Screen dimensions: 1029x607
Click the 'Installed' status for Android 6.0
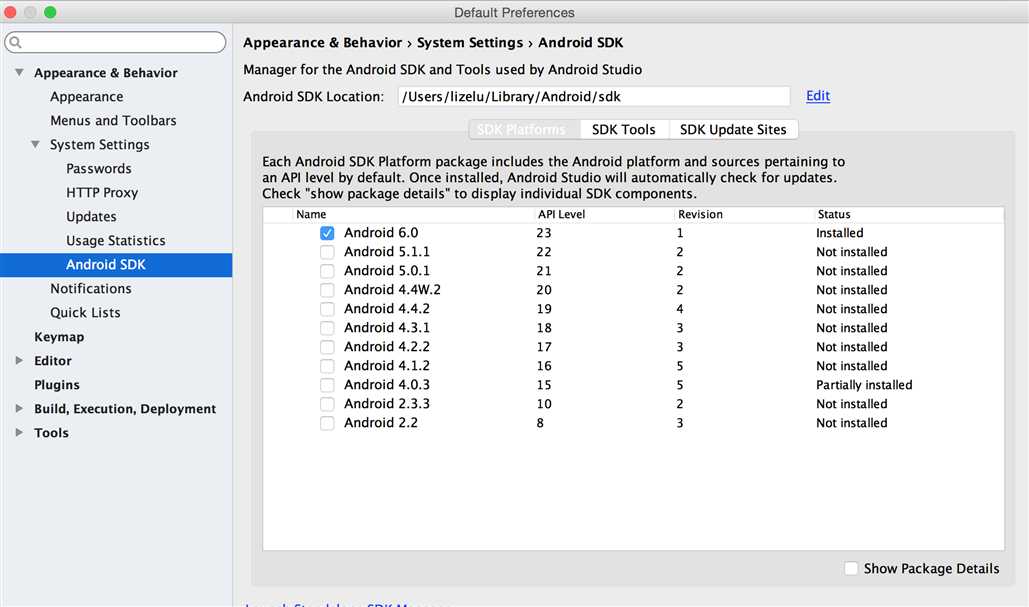[839, 233]
